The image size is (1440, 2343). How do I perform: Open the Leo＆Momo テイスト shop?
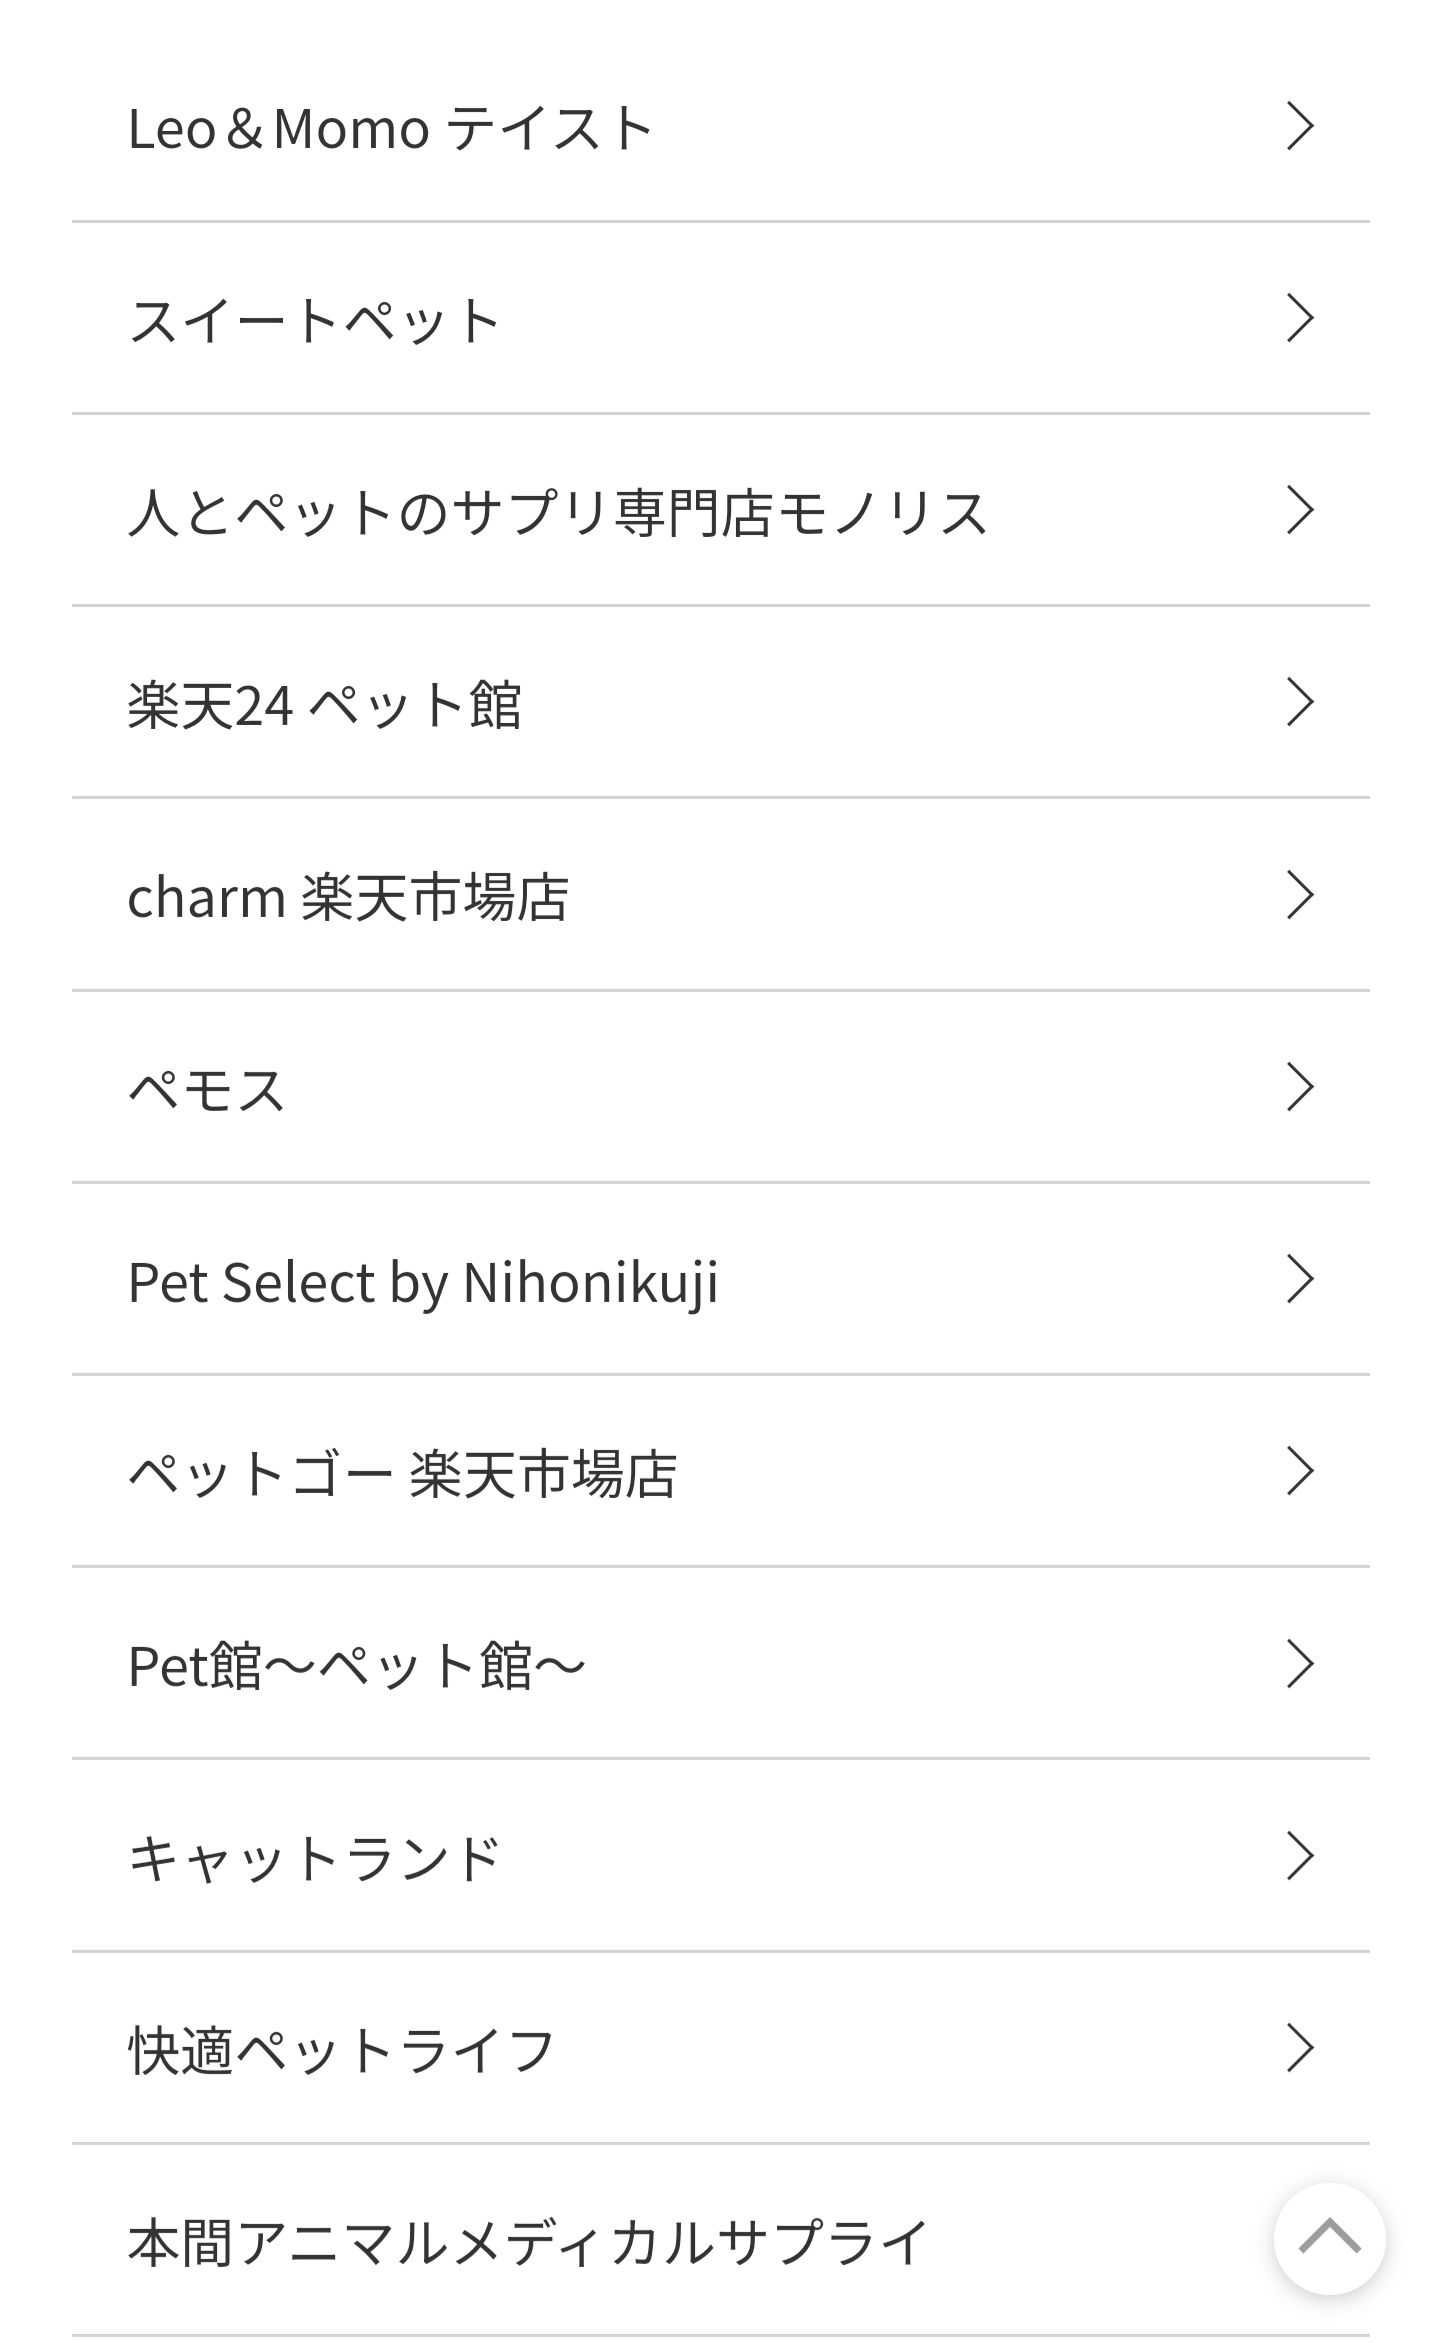(390, 128)
